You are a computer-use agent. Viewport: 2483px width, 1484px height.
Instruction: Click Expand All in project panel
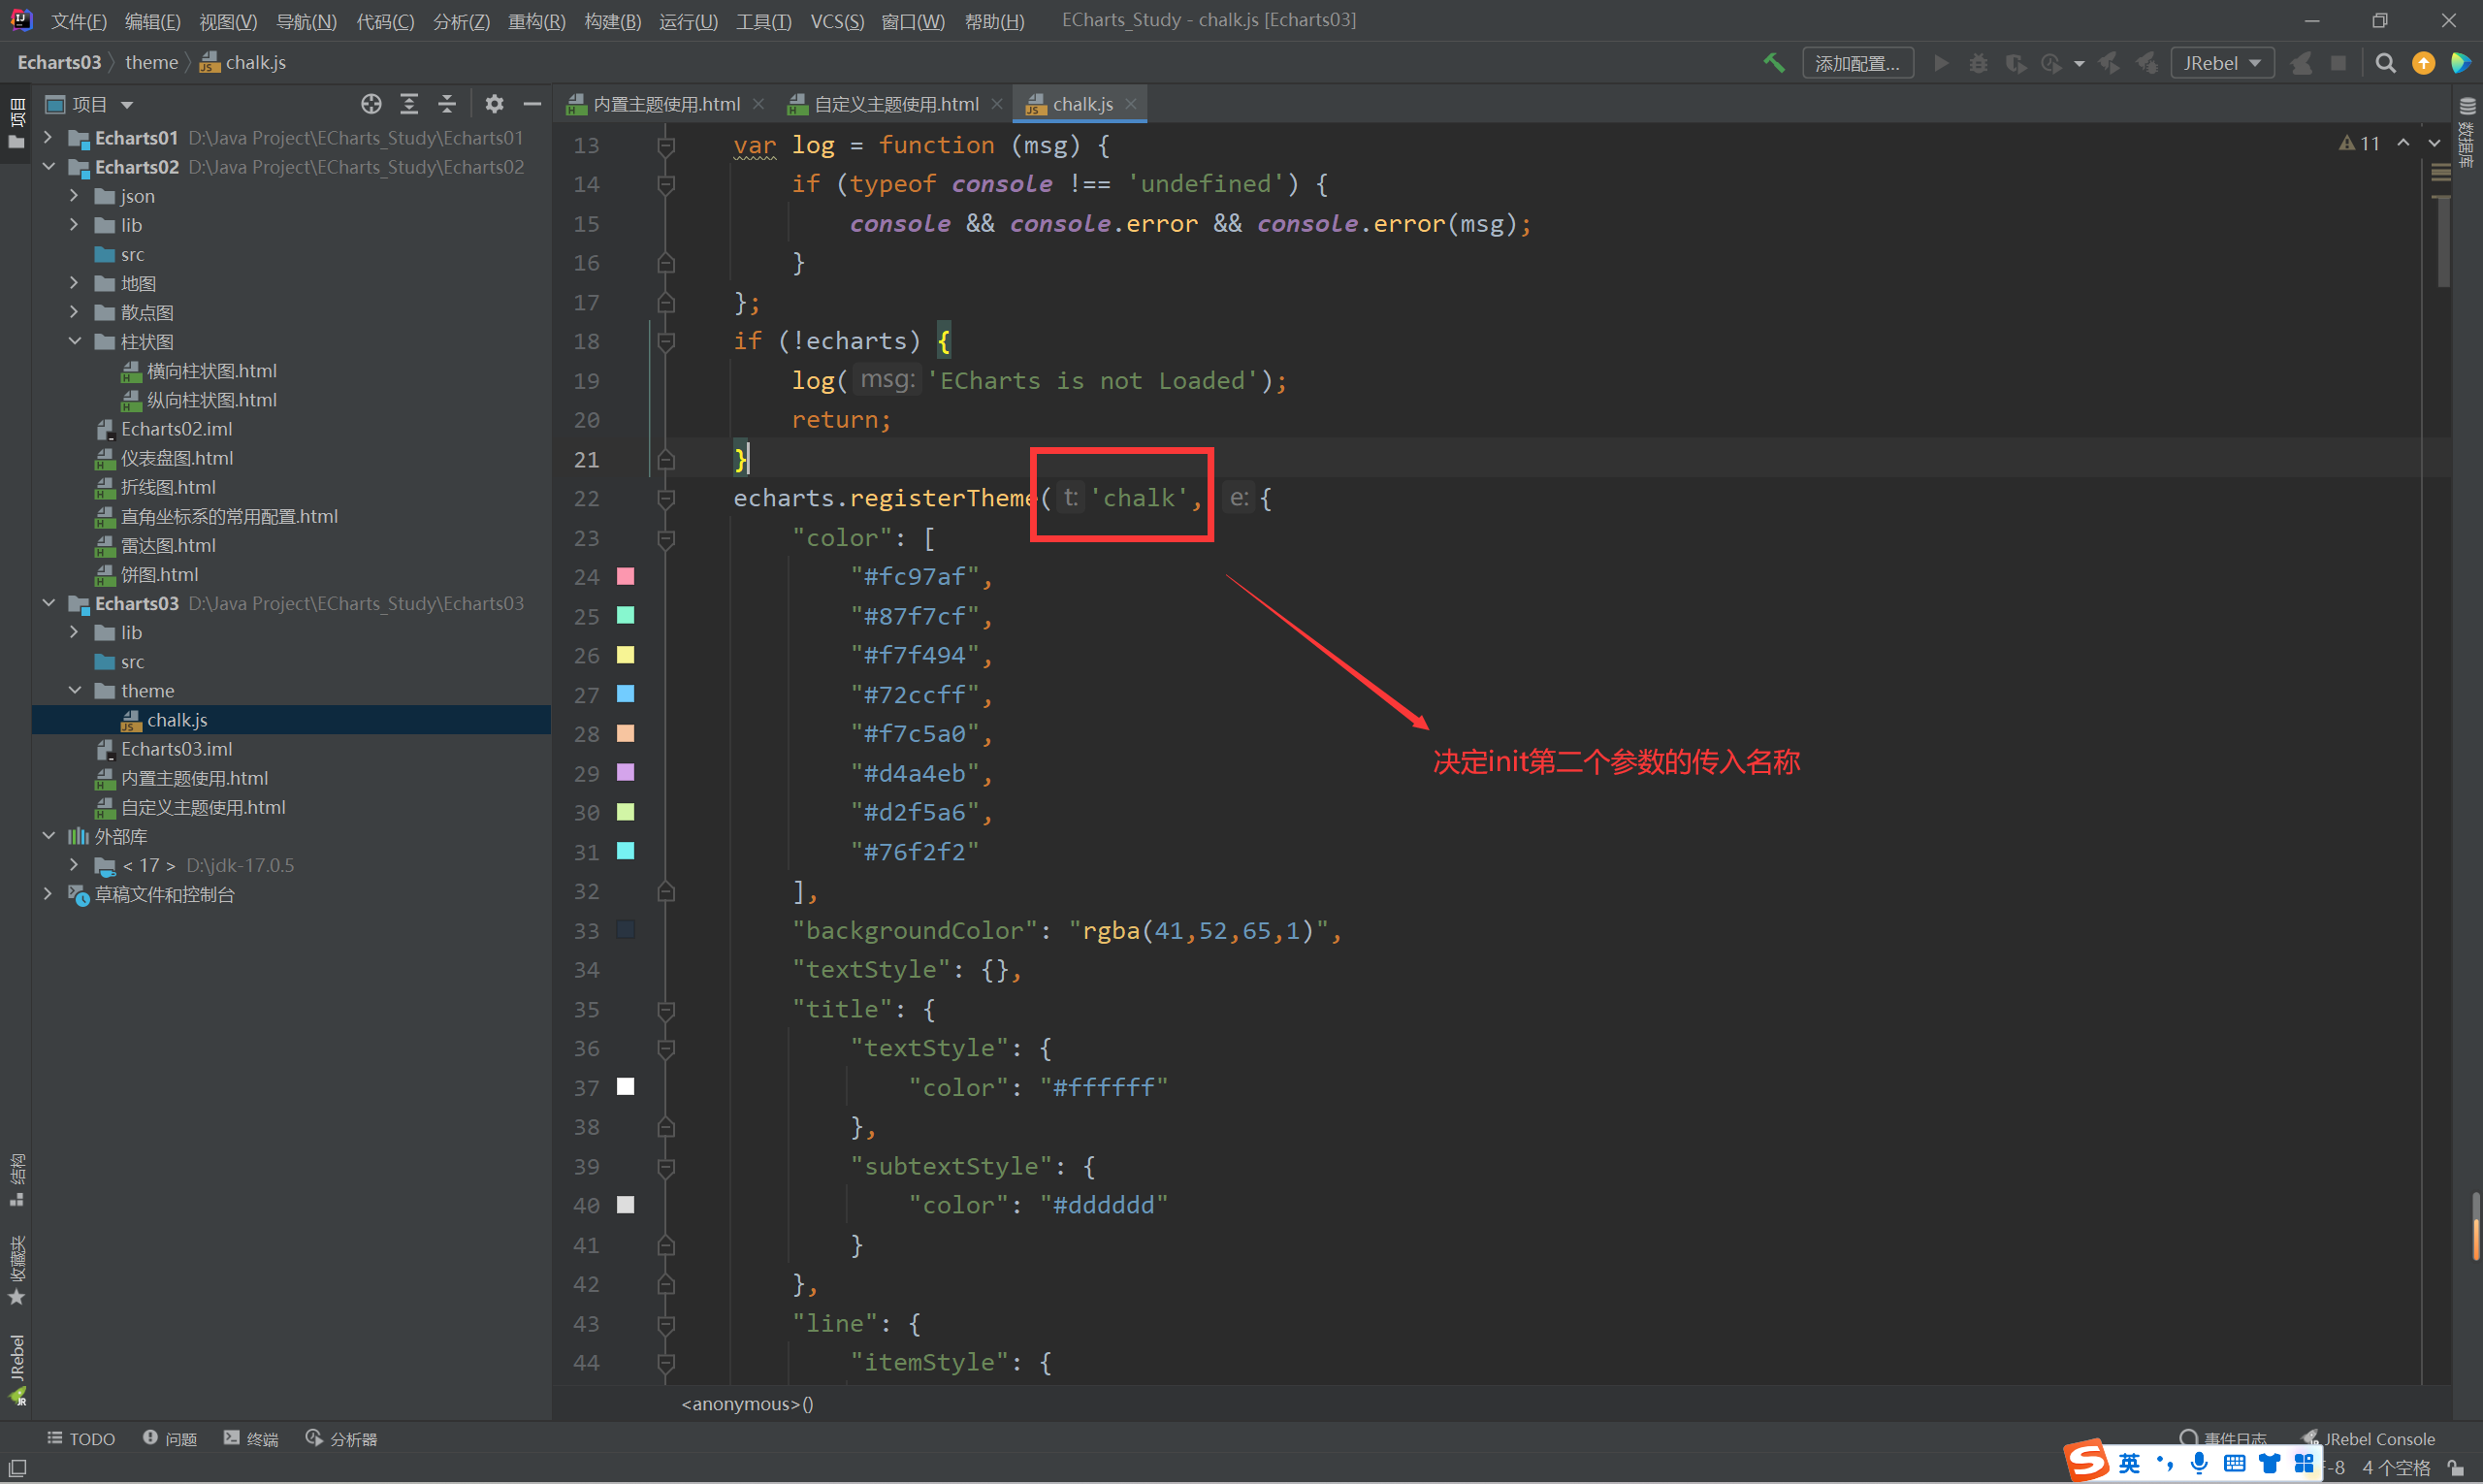409,104
